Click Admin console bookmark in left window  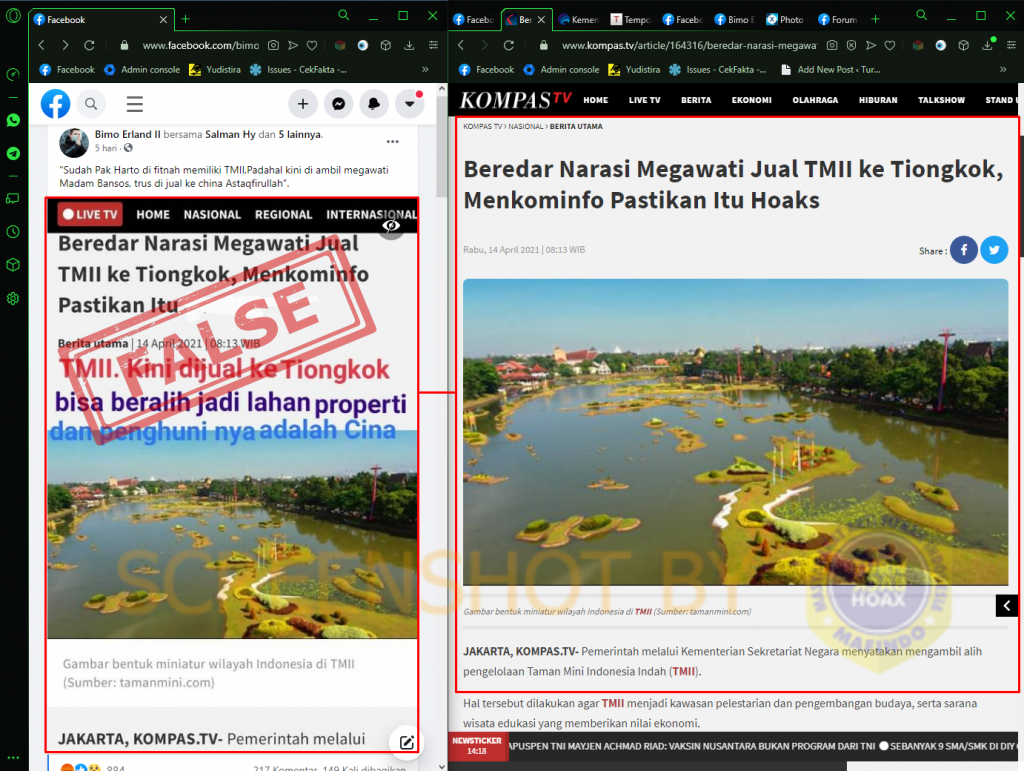point(142,69)
